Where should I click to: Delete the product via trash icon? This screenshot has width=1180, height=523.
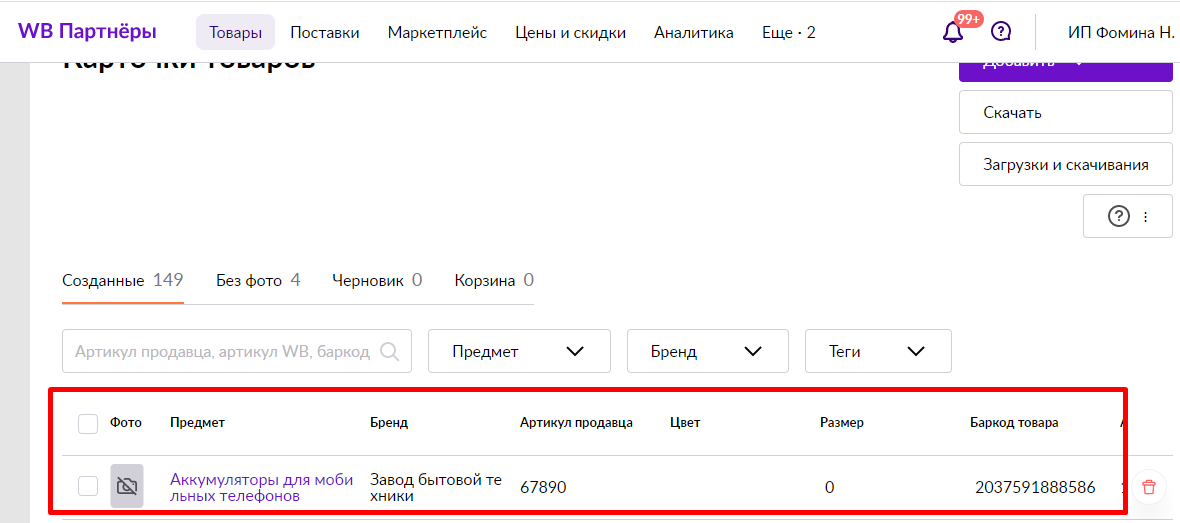point(1148,487)
